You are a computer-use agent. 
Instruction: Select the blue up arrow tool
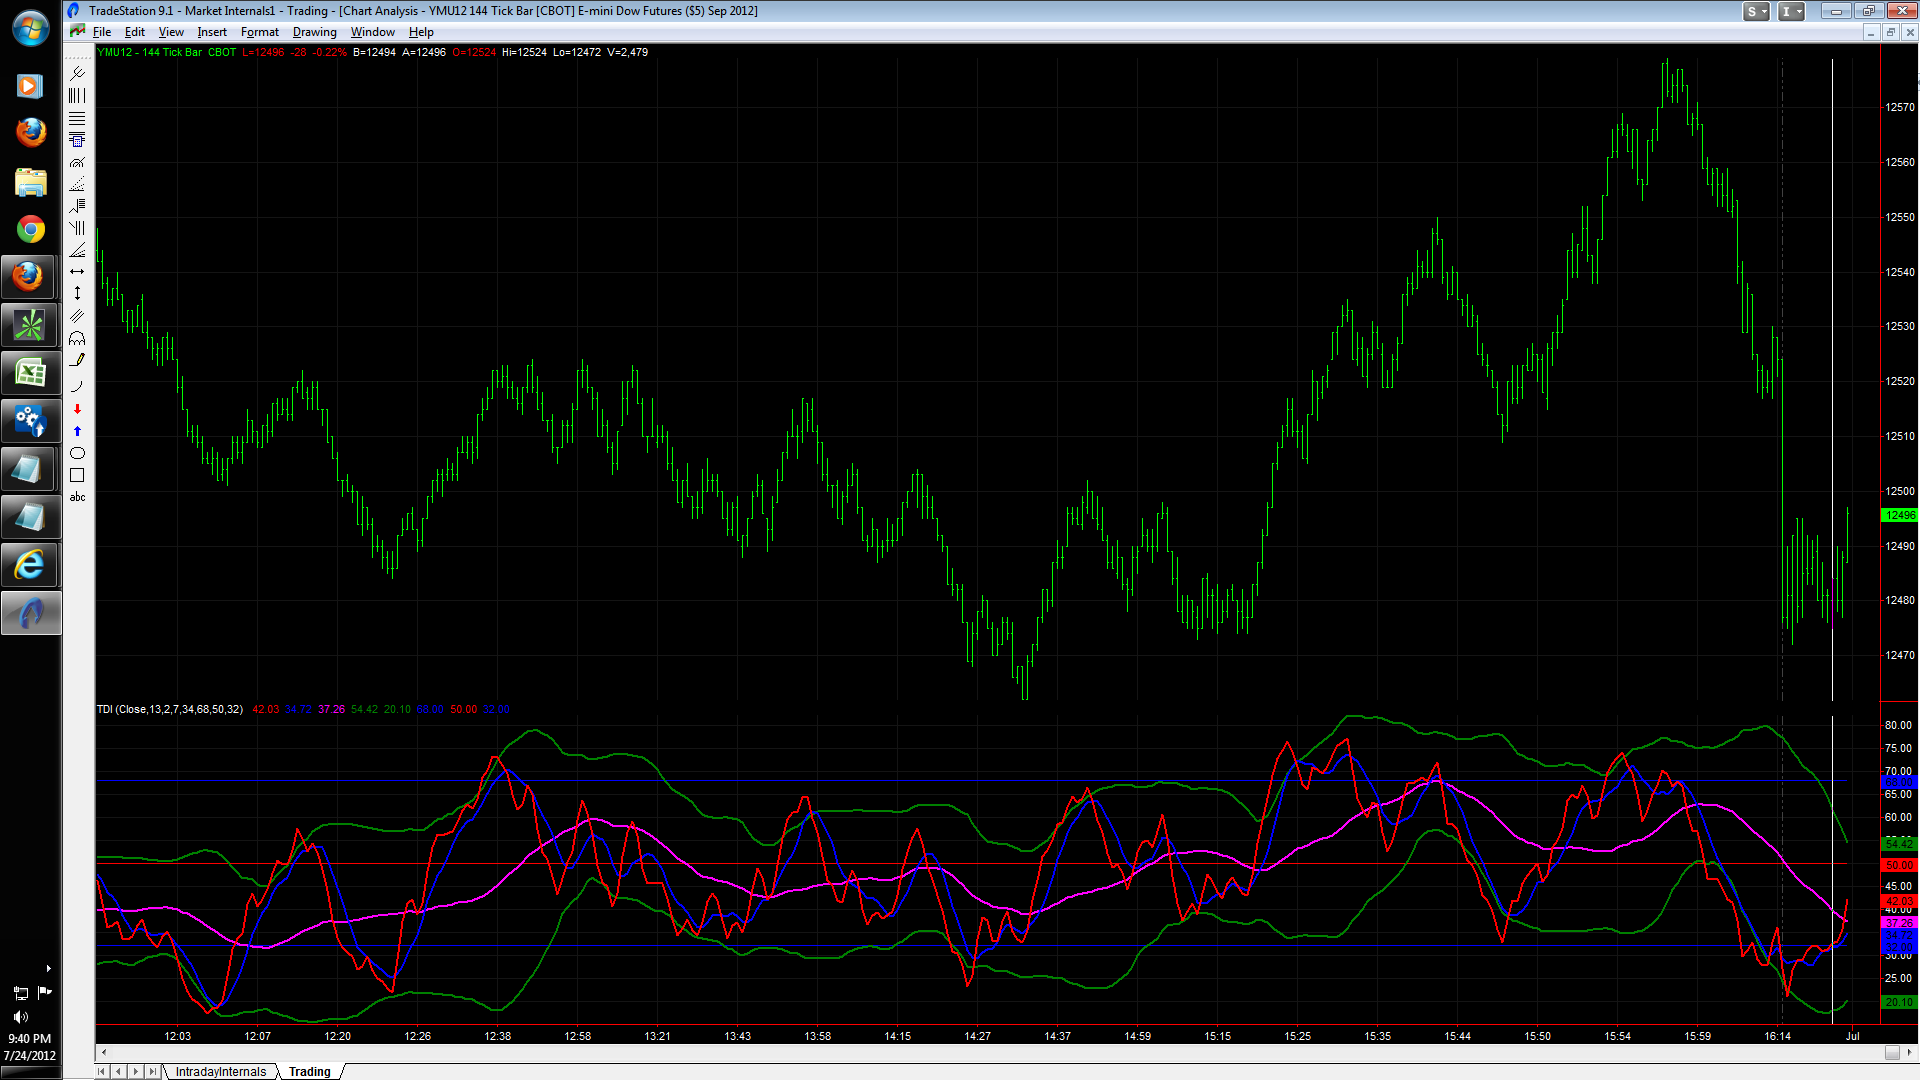coord(77,431)
